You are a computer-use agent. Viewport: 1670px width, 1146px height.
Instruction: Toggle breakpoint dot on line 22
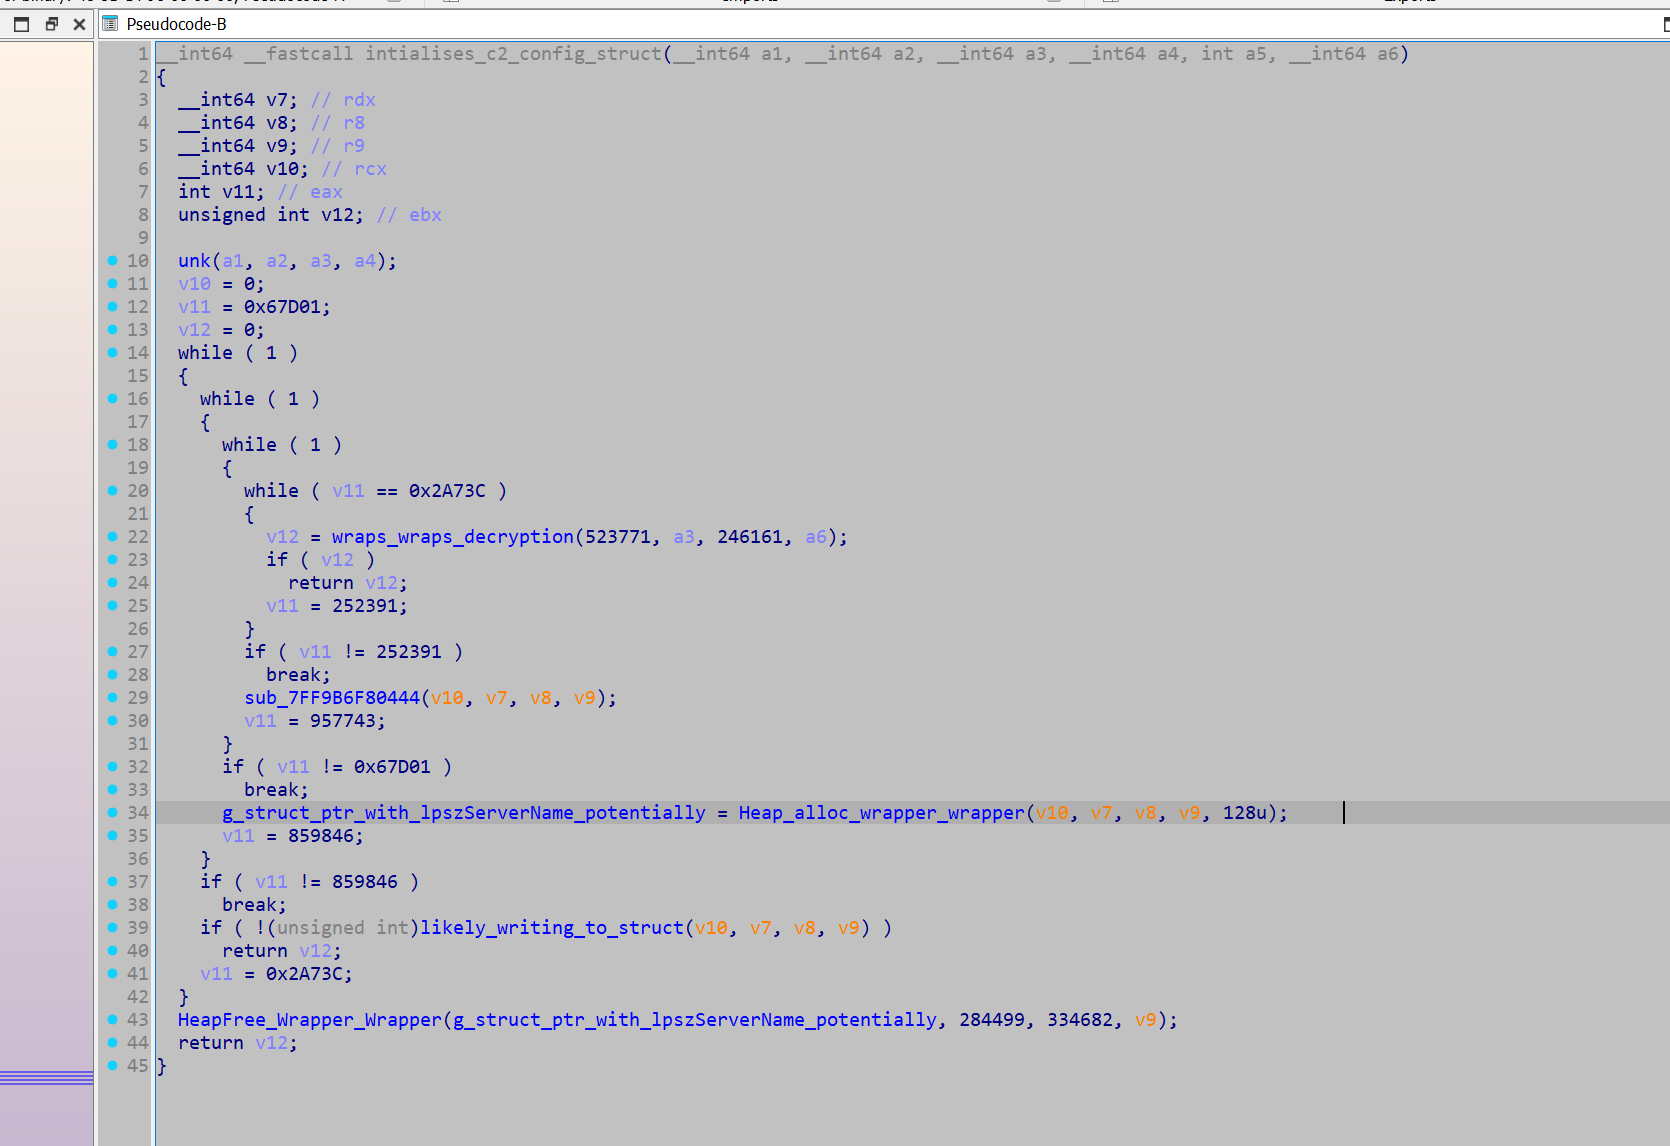[x=113, y=537]
